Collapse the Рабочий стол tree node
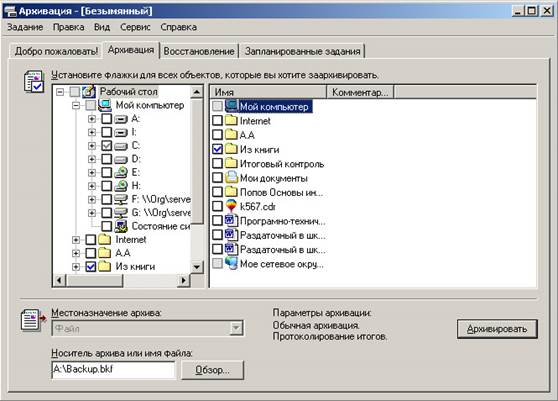 (x=60, y=92)
